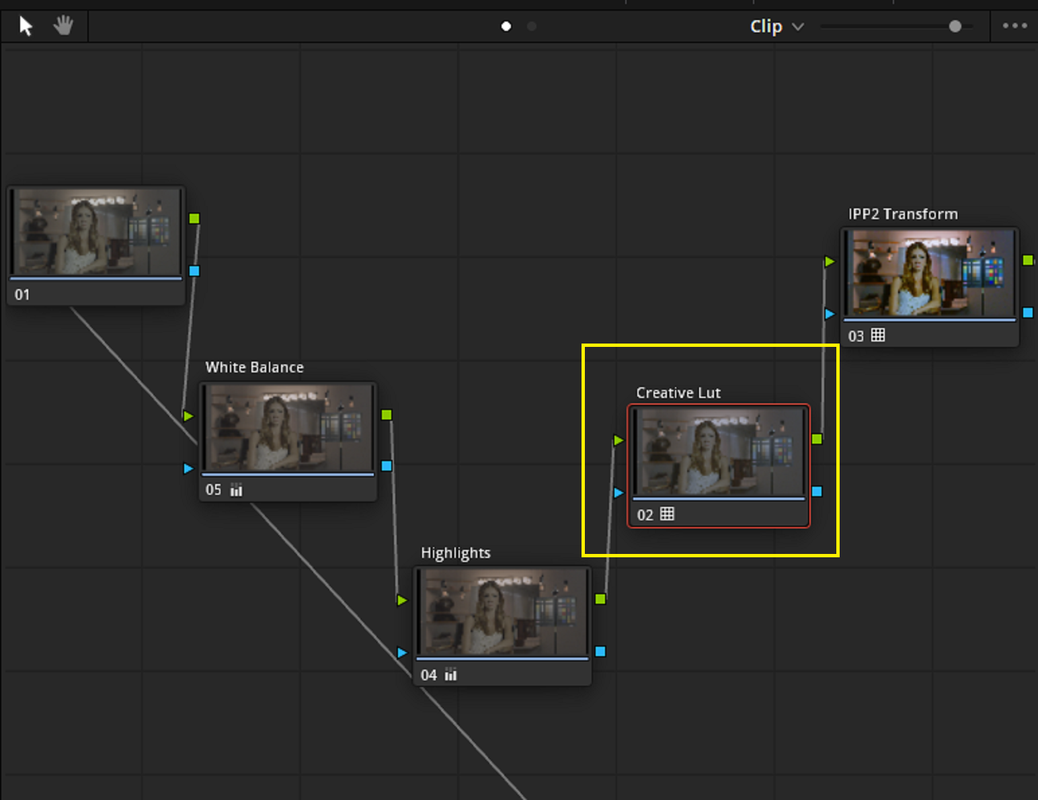Click bars icon on node 05
1038x800 pixels.
(236, 490)
